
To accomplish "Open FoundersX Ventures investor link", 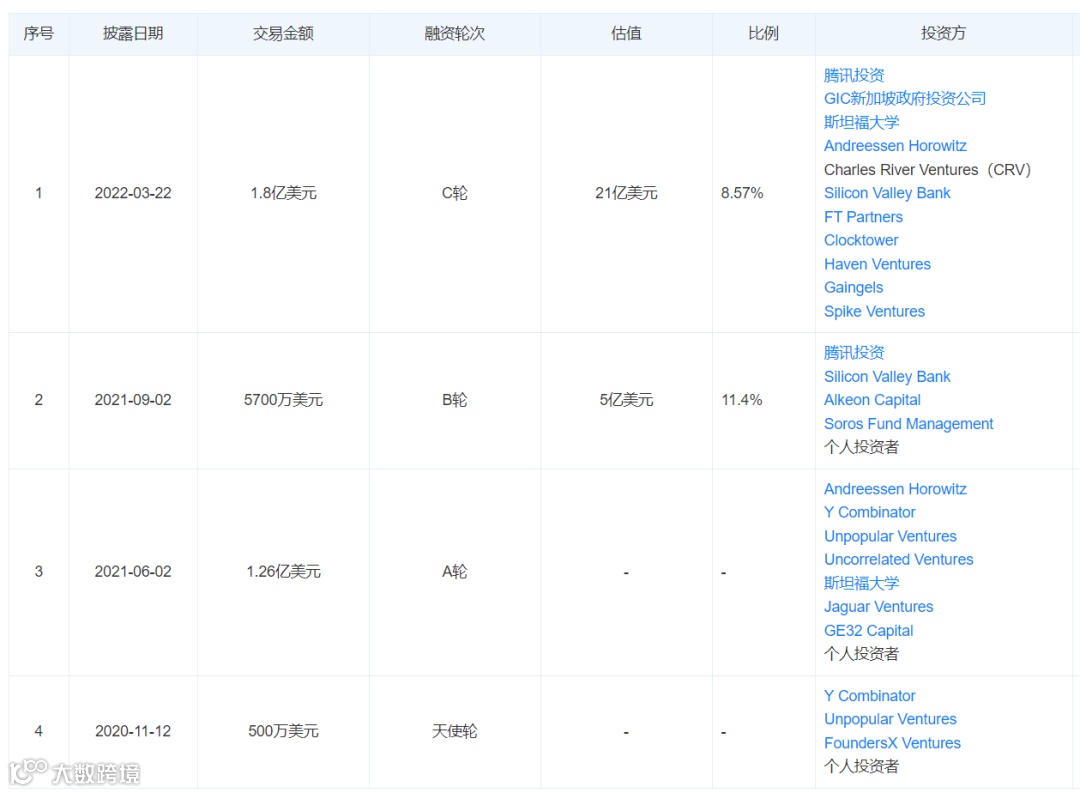I will 892,743.
